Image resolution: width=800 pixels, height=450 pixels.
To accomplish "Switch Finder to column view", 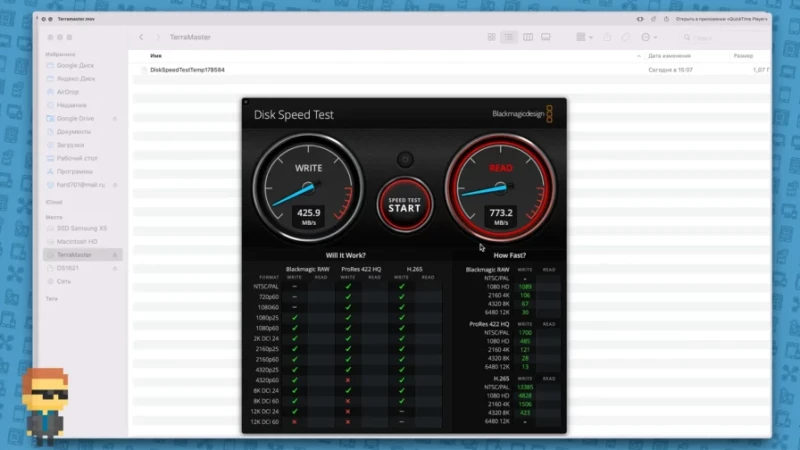I will tap(528, 37).
